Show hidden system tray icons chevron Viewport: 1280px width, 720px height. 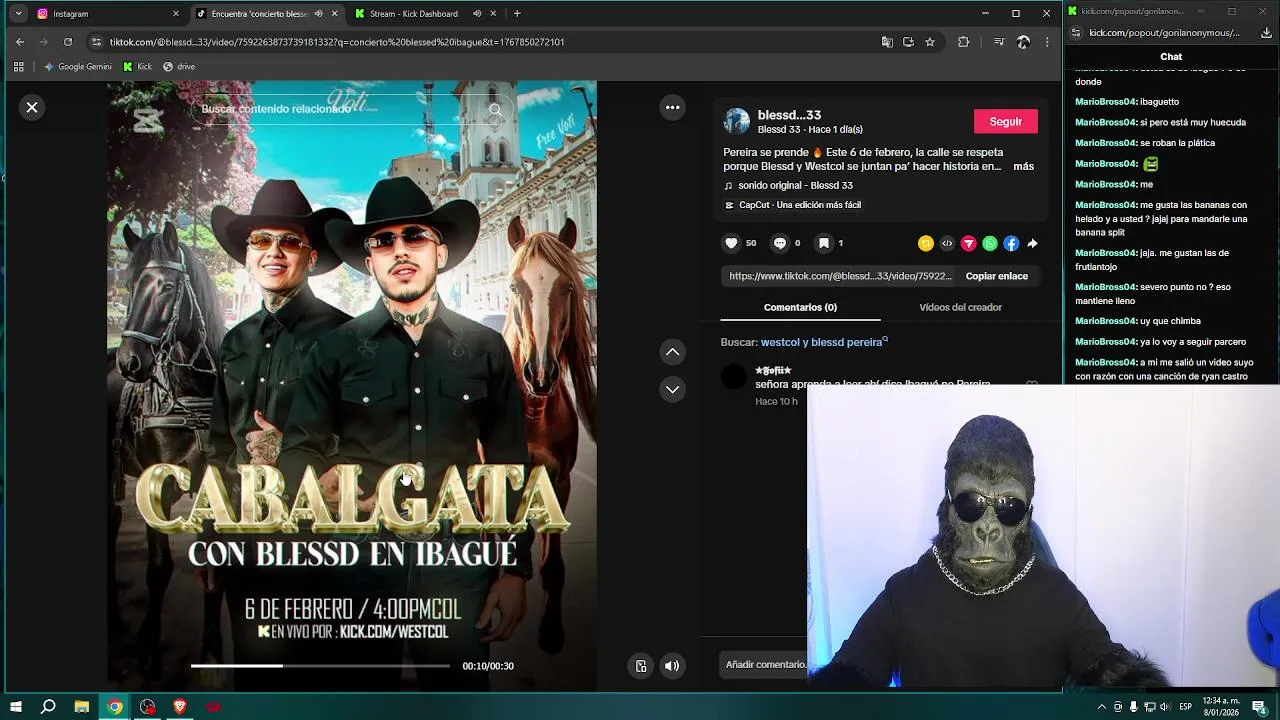pos(1101,707)
